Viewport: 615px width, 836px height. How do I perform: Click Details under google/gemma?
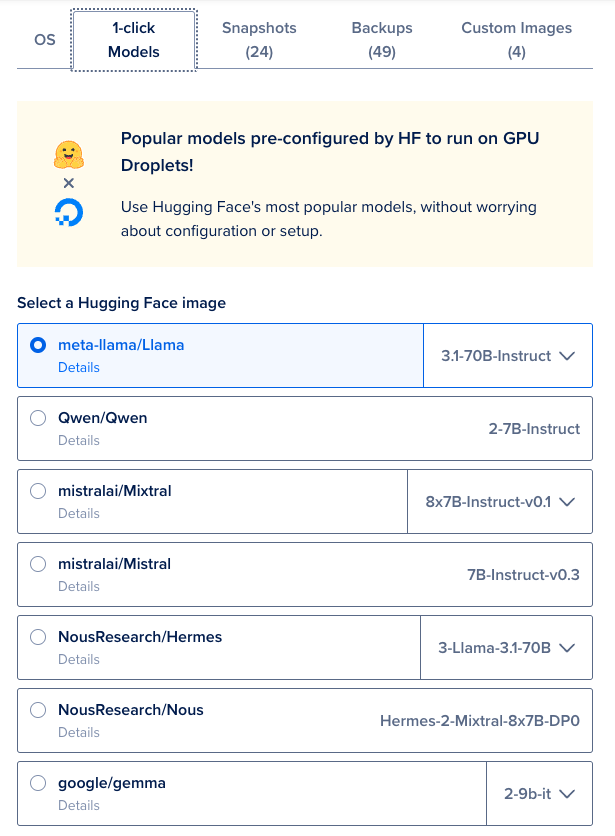[79, 805]
